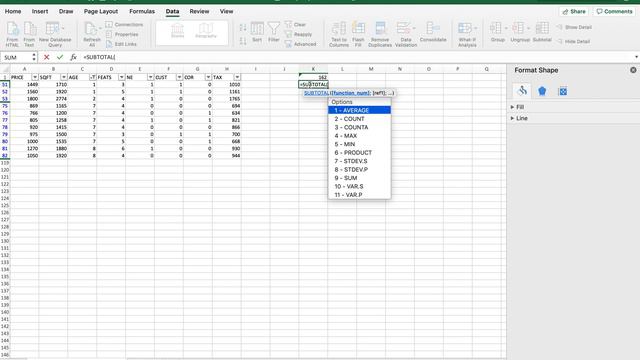Click Remove Duplicates
Screen dimensions: 640x360
[x=380, y=34]
